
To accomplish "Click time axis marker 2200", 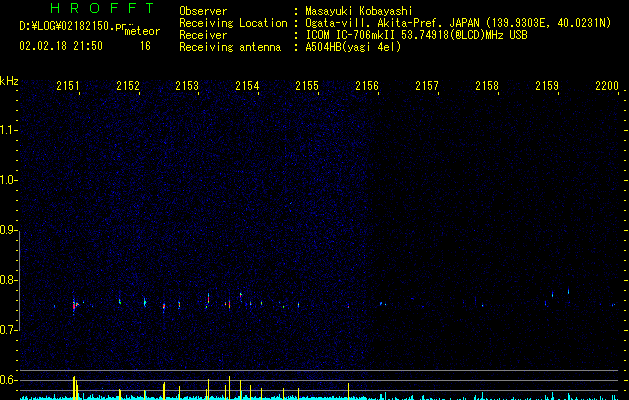I will [x=607, y=86].
